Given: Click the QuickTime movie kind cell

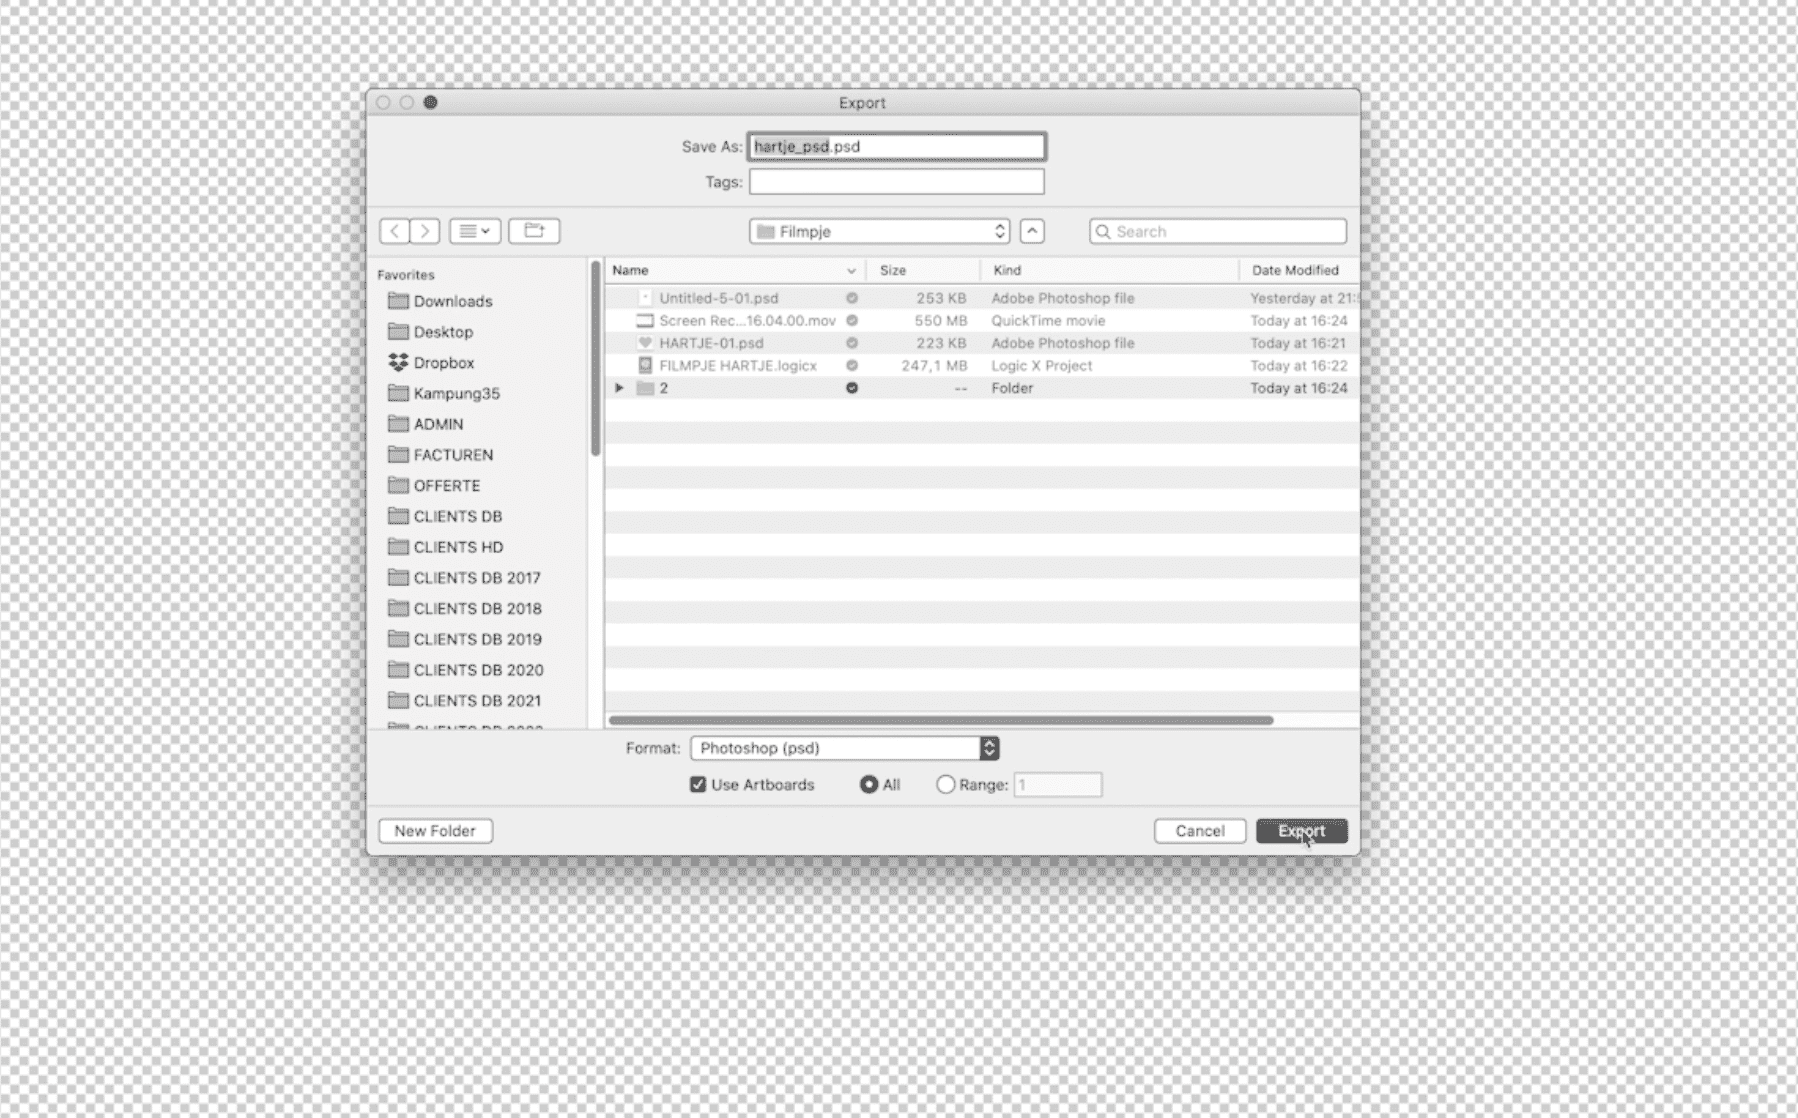Looking at the screenshot, I should coord(1048,321).
